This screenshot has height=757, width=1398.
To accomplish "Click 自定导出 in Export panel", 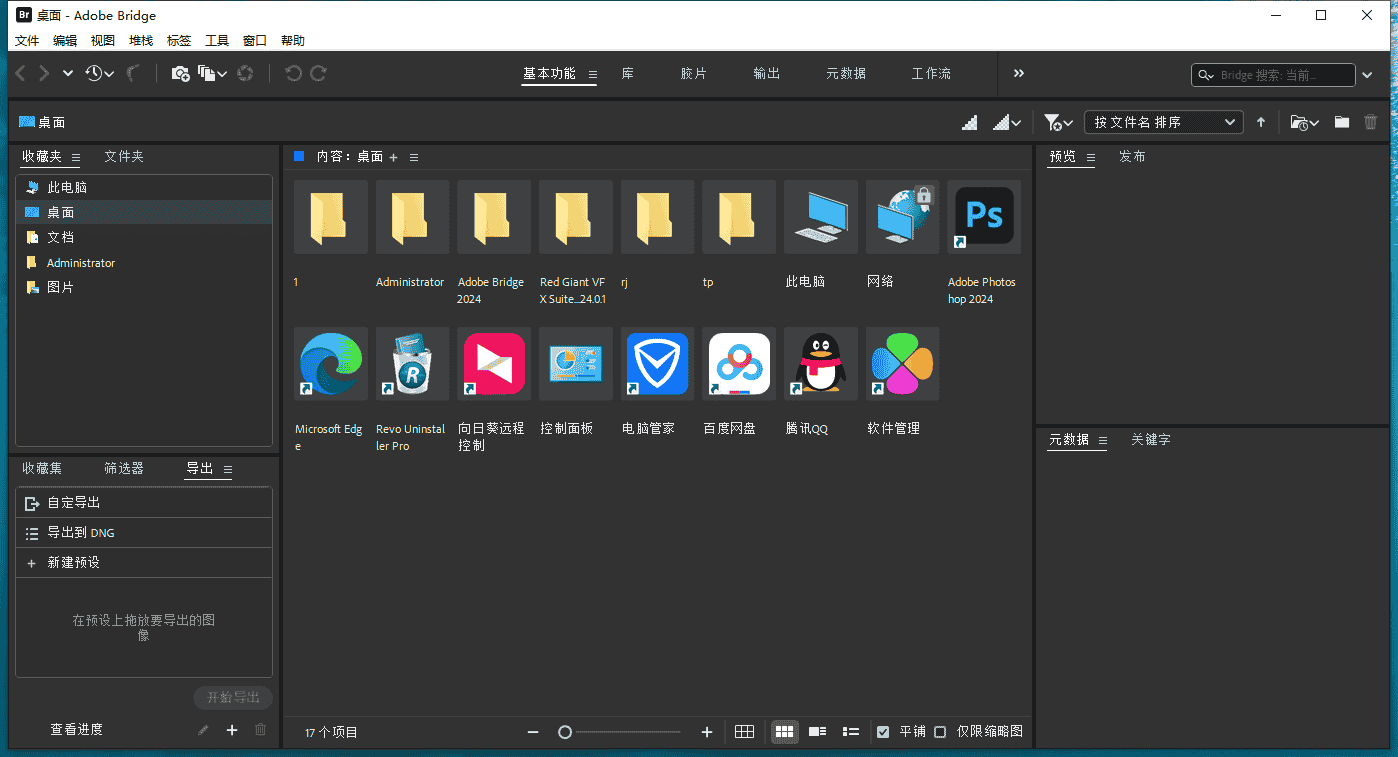I will tap(74, 503).
